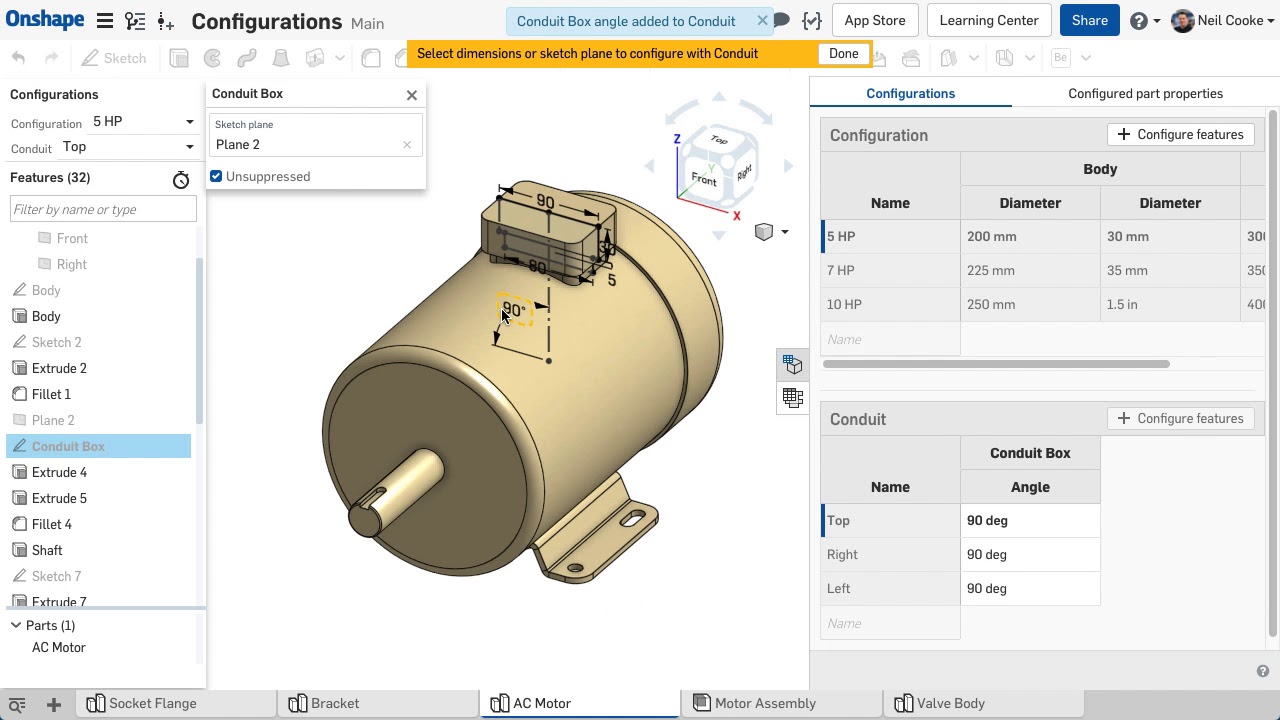This screenshot has width=1280, height=720.
Task: Add a new tab with plus icon
Action: tap(54, 704)
